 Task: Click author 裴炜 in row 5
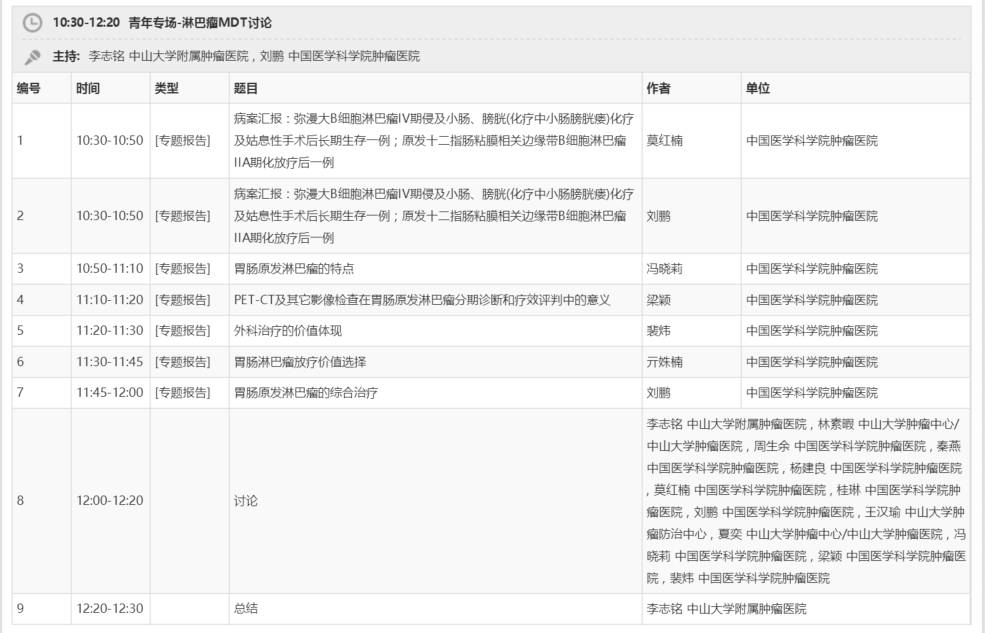click(x=658, y=331)
